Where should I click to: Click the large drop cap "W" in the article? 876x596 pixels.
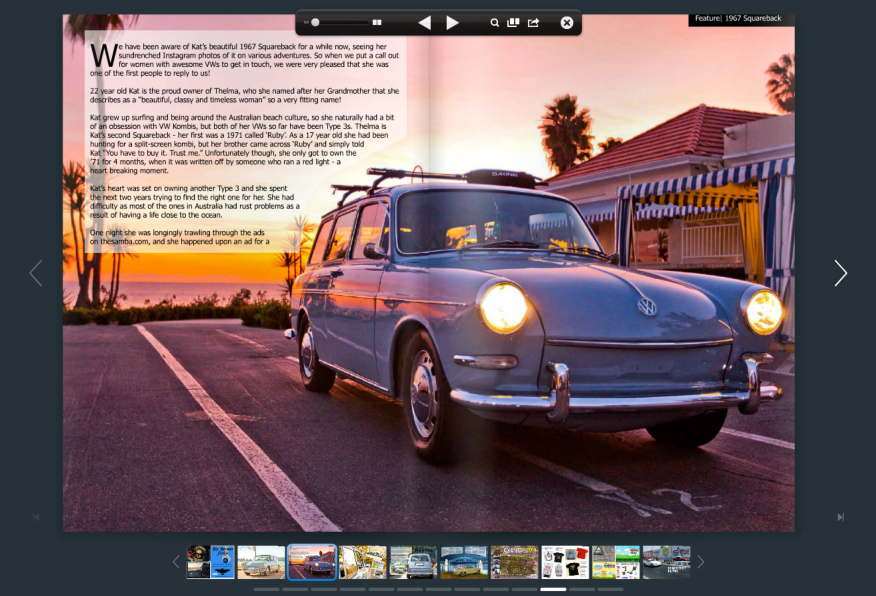pos(103,55)
